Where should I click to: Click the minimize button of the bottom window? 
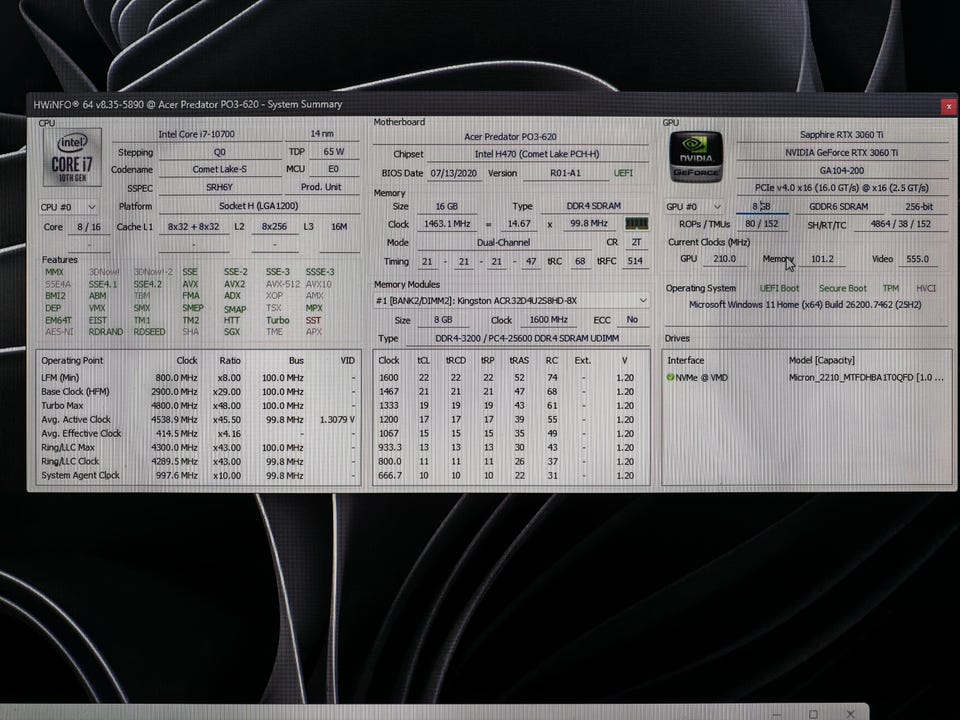(777, 714)
